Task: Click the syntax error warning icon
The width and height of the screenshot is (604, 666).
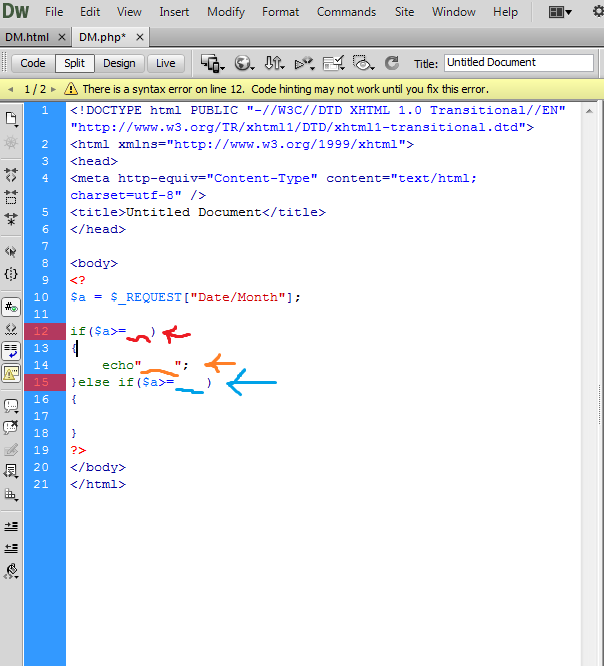Action: pyautogui.click(x=71, y=89)
